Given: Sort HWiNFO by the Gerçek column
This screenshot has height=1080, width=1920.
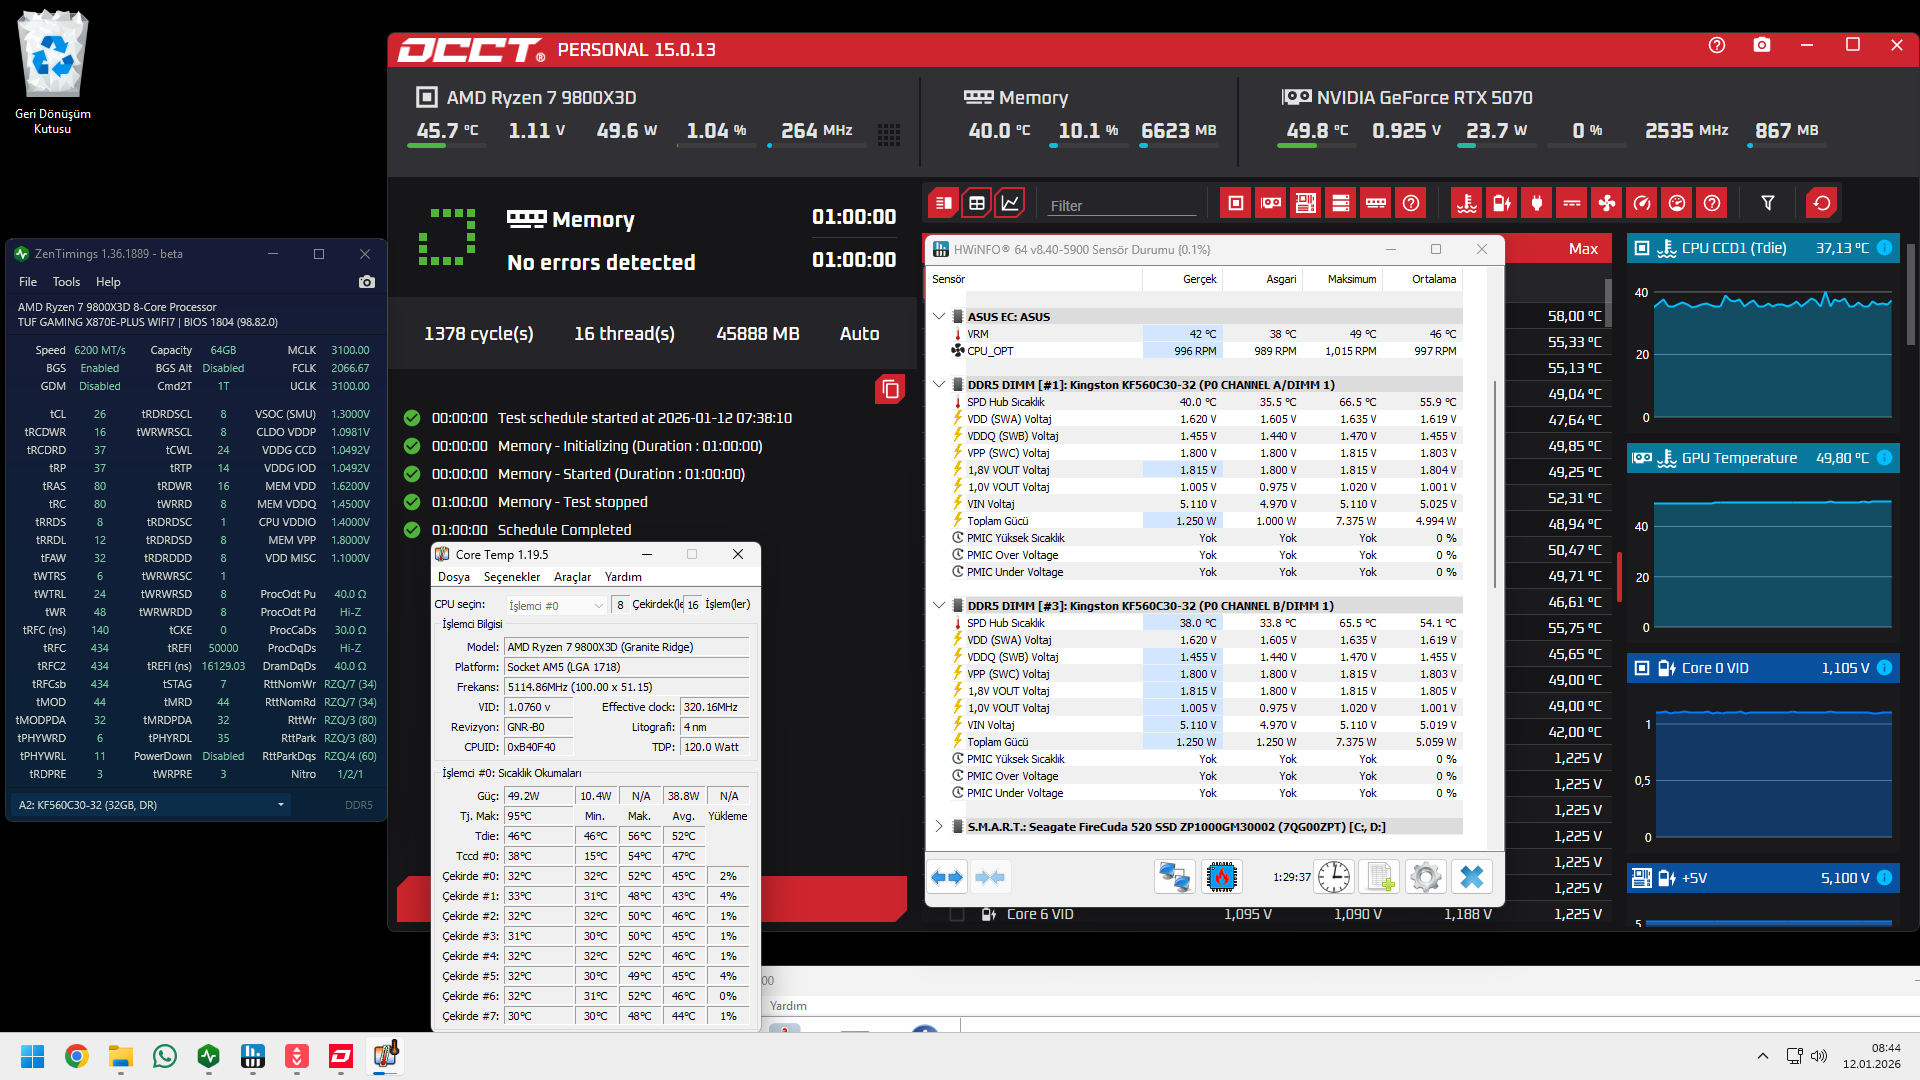Looking at the screenshot, I should click(1182, 279).
